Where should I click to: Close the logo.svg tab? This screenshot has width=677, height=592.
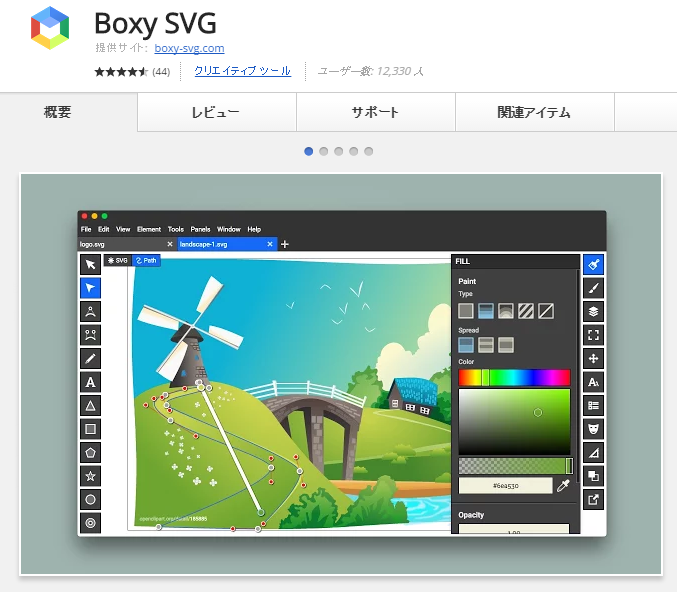[x=170, y=244]
